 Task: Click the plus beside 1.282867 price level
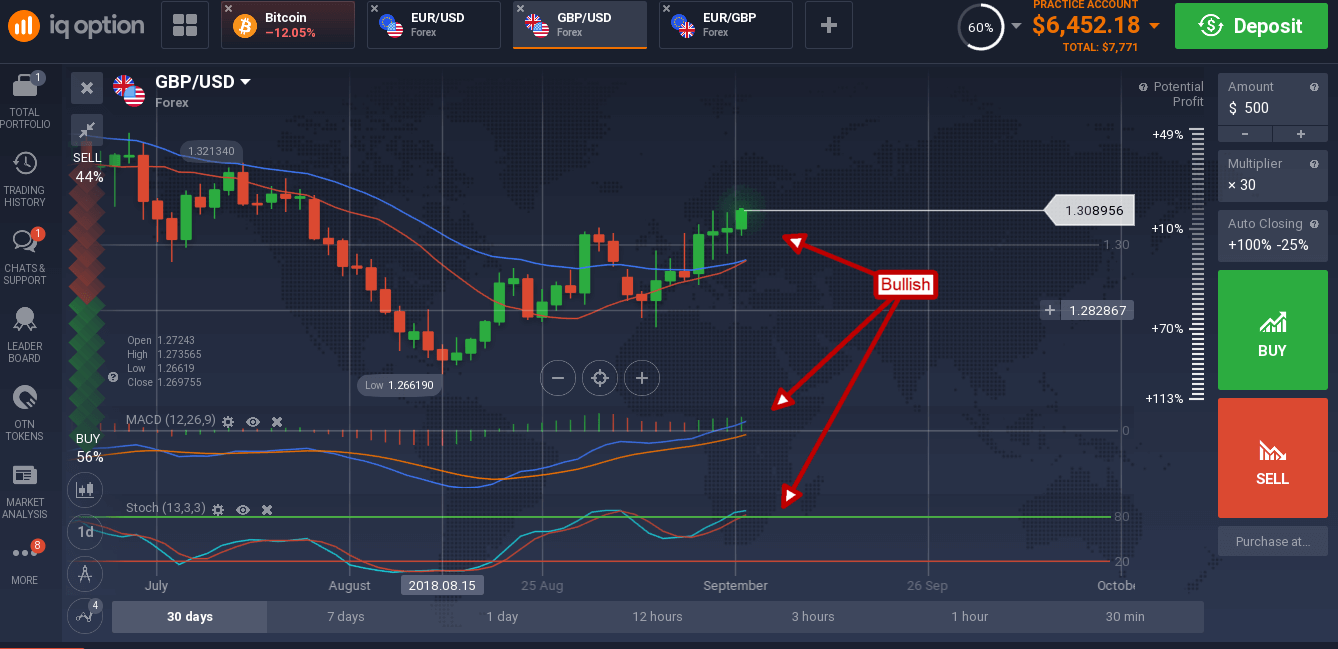1050,310
